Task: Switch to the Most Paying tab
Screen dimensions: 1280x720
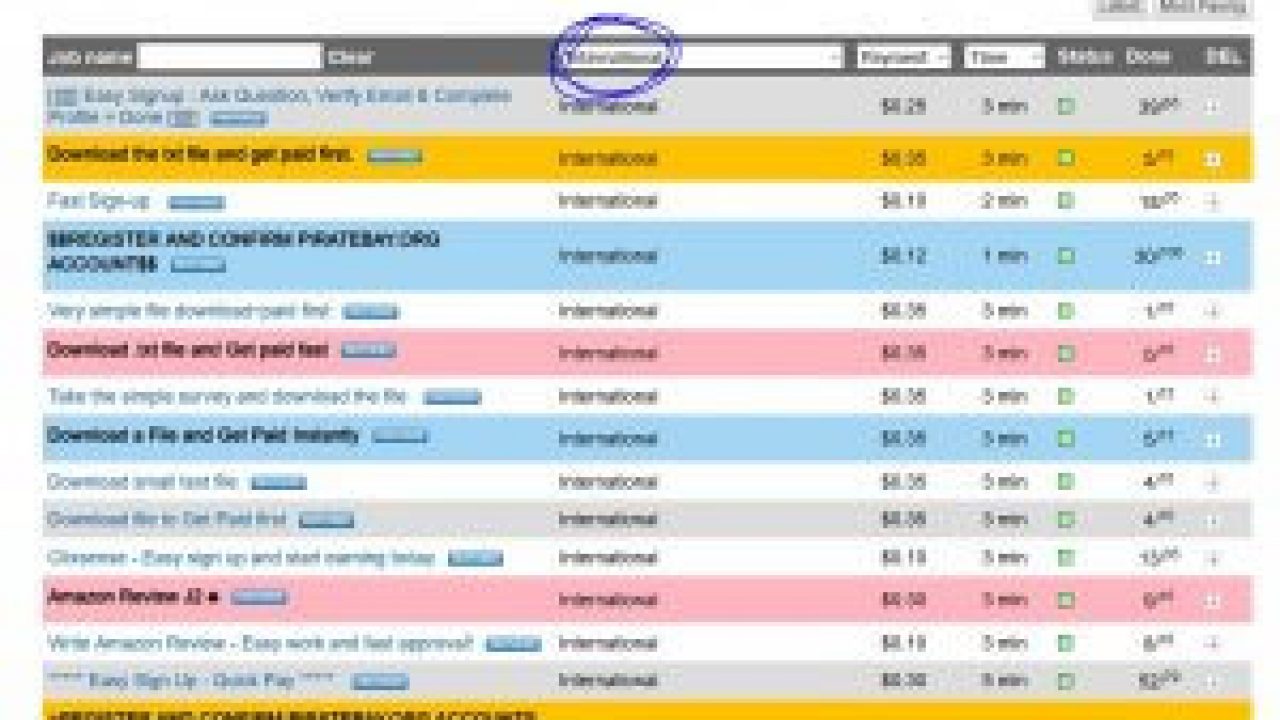Action: coord(1203,7)
